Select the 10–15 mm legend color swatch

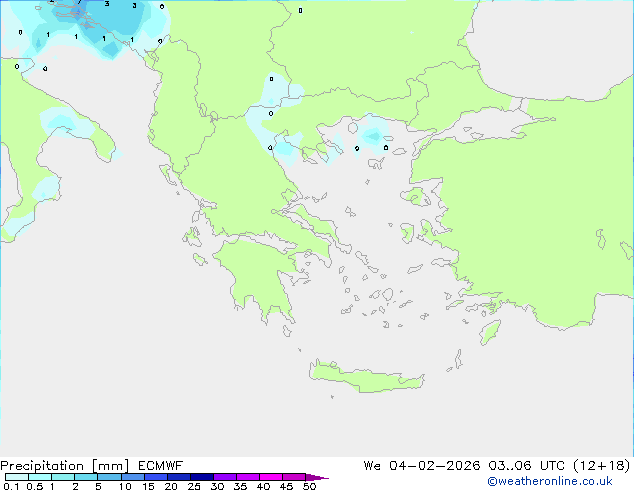pos(132,477)
